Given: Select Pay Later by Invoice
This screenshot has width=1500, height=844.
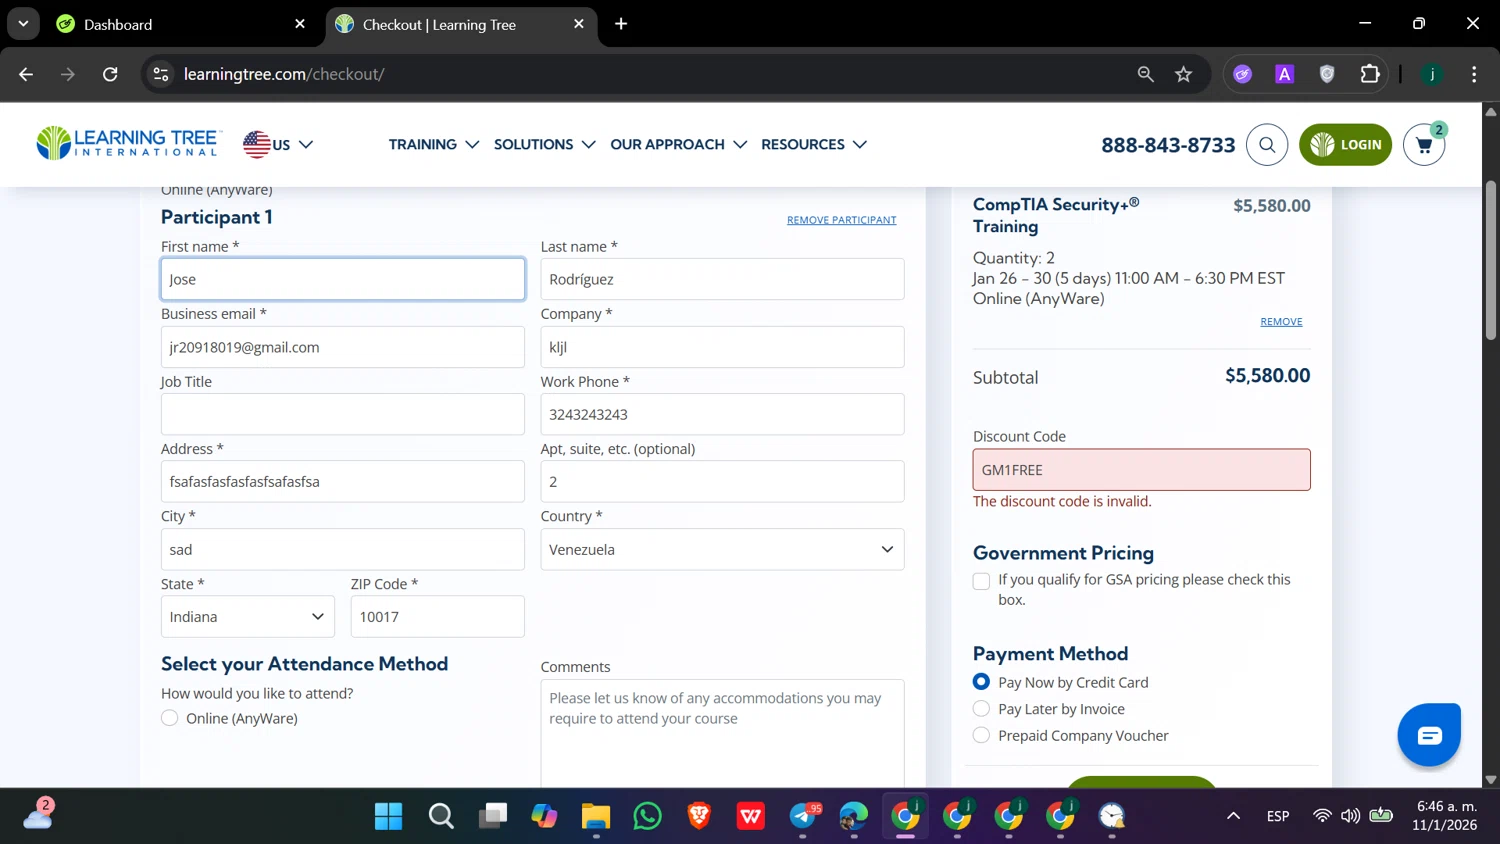Looking at the screenshot, I should (981, 709).
